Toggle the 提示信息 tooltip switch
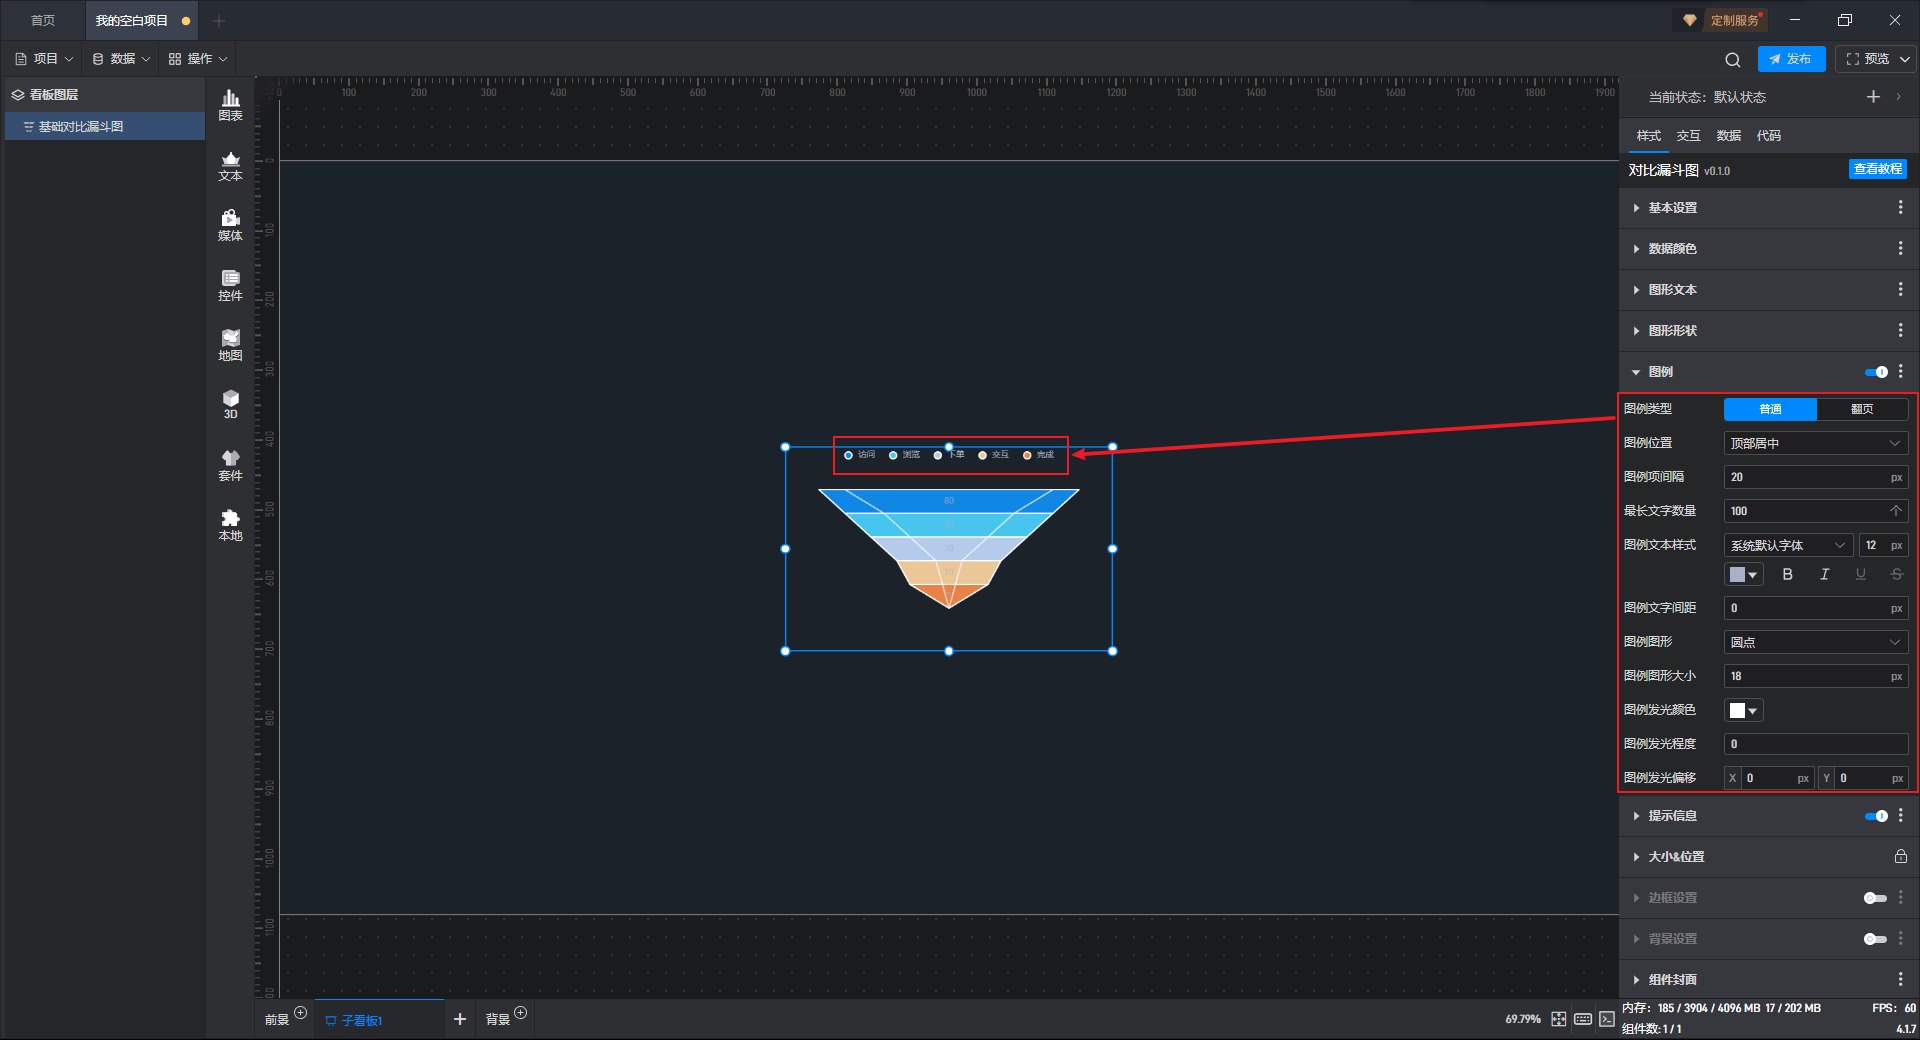Image resolution: width=1920 pixels, height=1040 pixels. click(1876, 816)
